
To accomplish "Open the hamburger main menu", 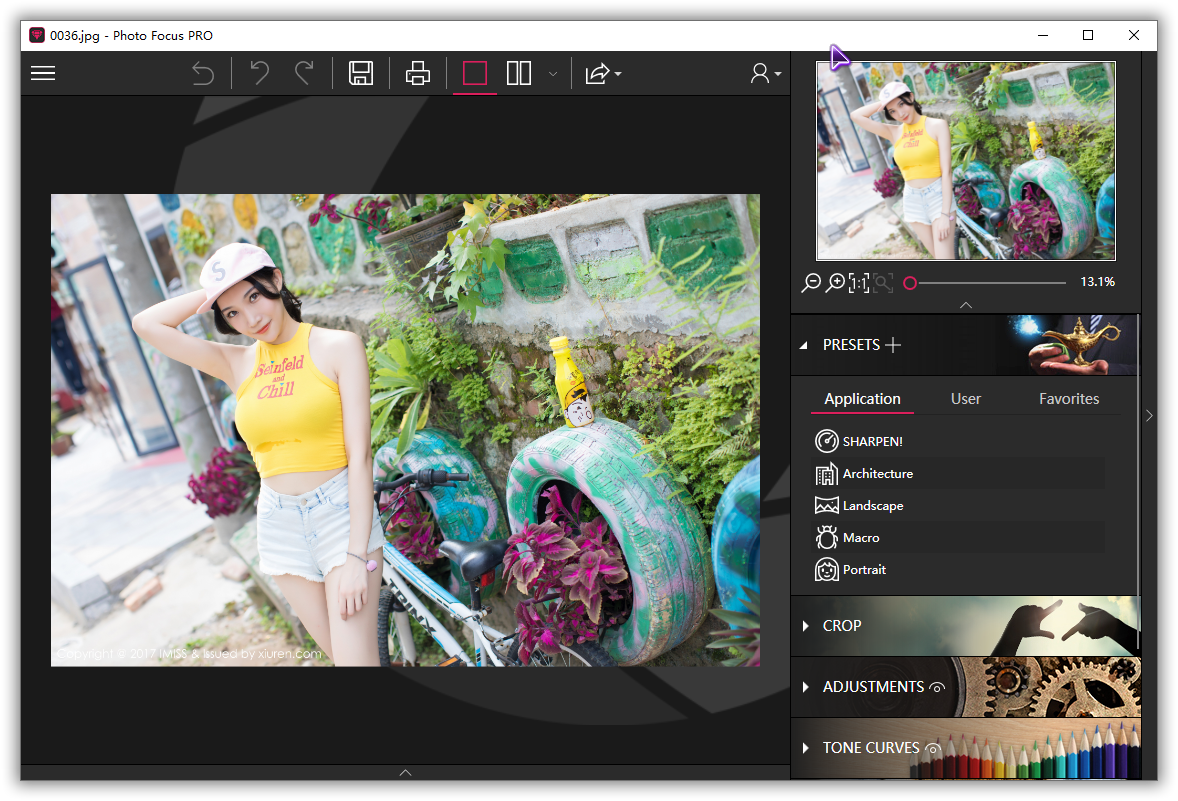I will [43, 73].
